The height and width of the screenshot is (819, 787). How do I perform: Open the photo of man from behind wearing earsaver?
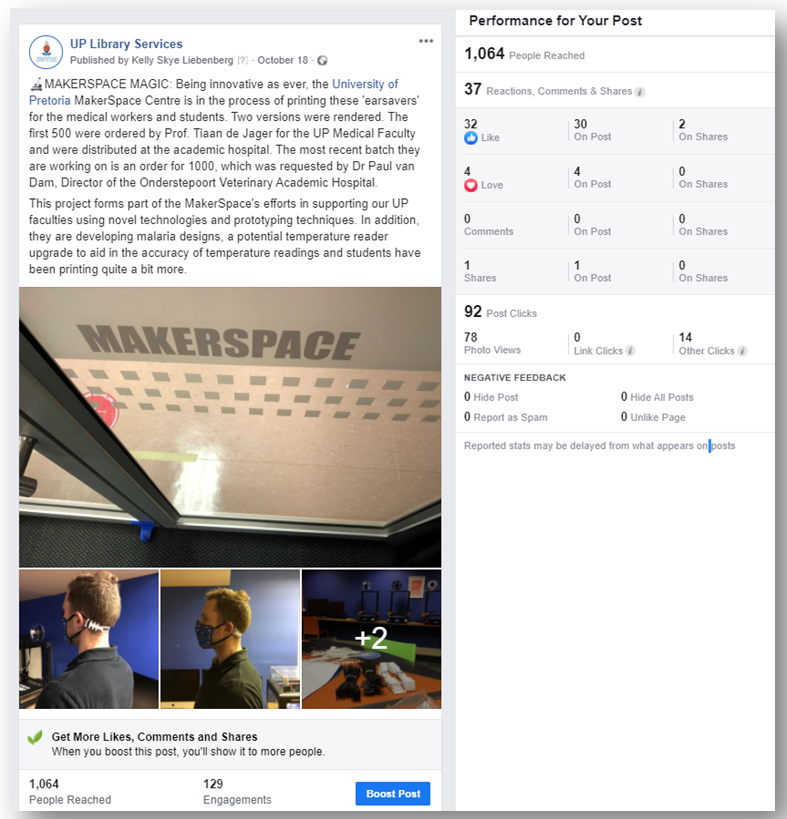click(89, 639)
